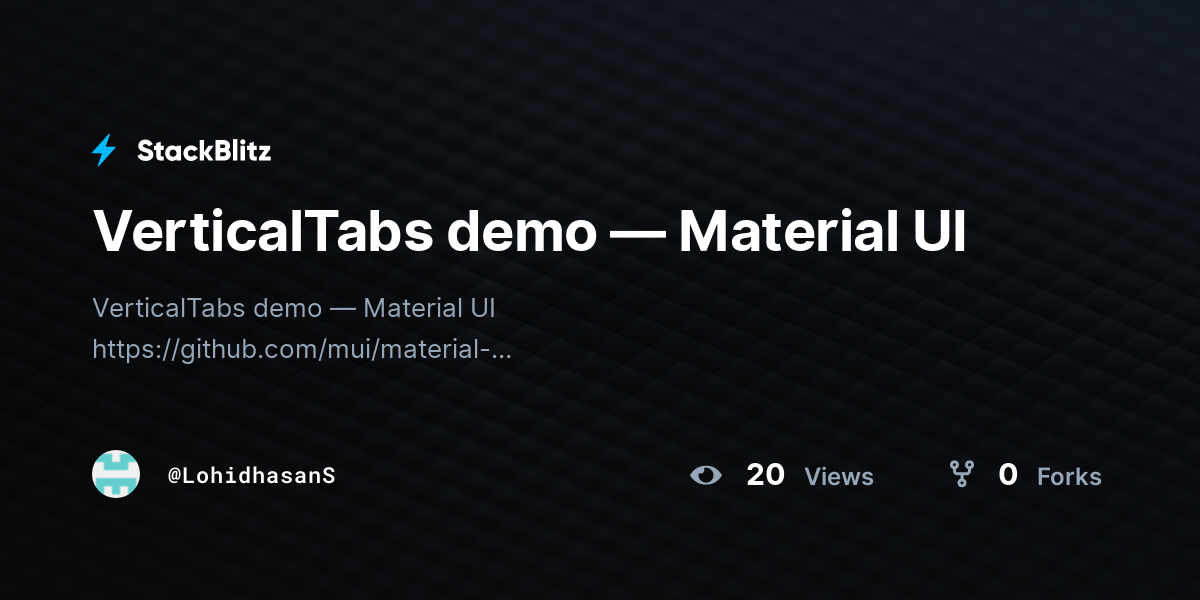Image resolution: width=1200 pixels, height=600 pixels.
Task: Click the gray VerticalTabs demo description line
Action: pos(294,307)
